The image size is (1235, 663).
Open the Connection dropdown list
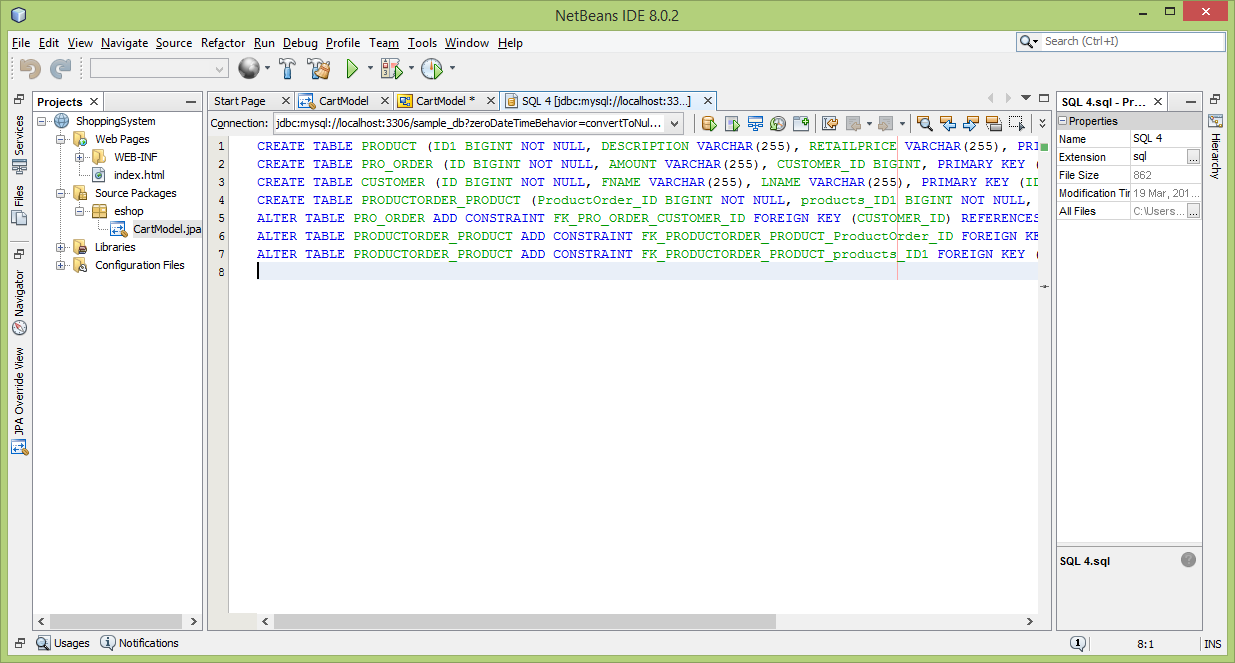pyautogui.click(x=674, y=123)
